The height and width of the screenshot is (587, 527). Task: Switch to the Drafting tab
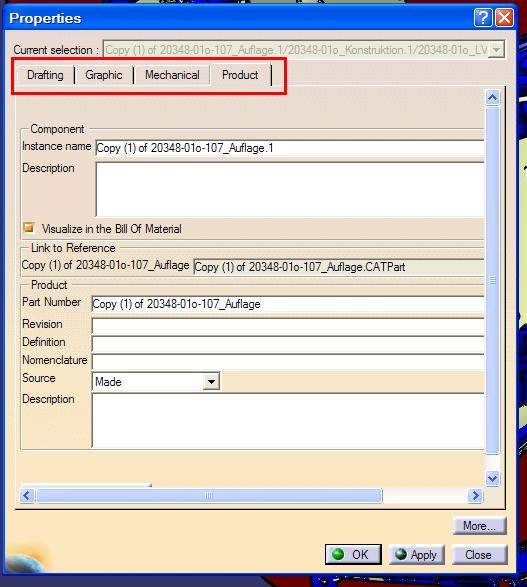pyautogui.click(x=45, y=75)
